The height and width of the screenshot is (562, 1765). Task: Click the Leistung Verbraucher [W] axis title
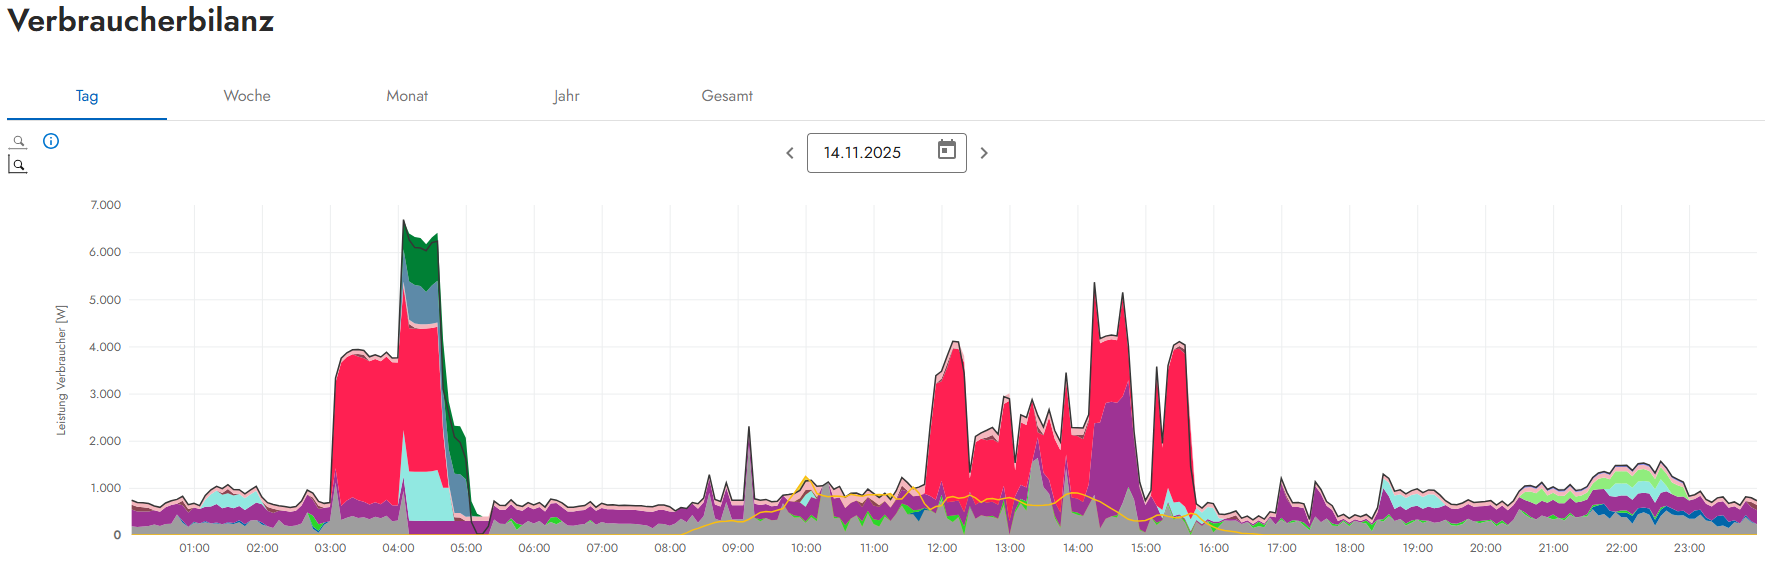coord(61,370)
